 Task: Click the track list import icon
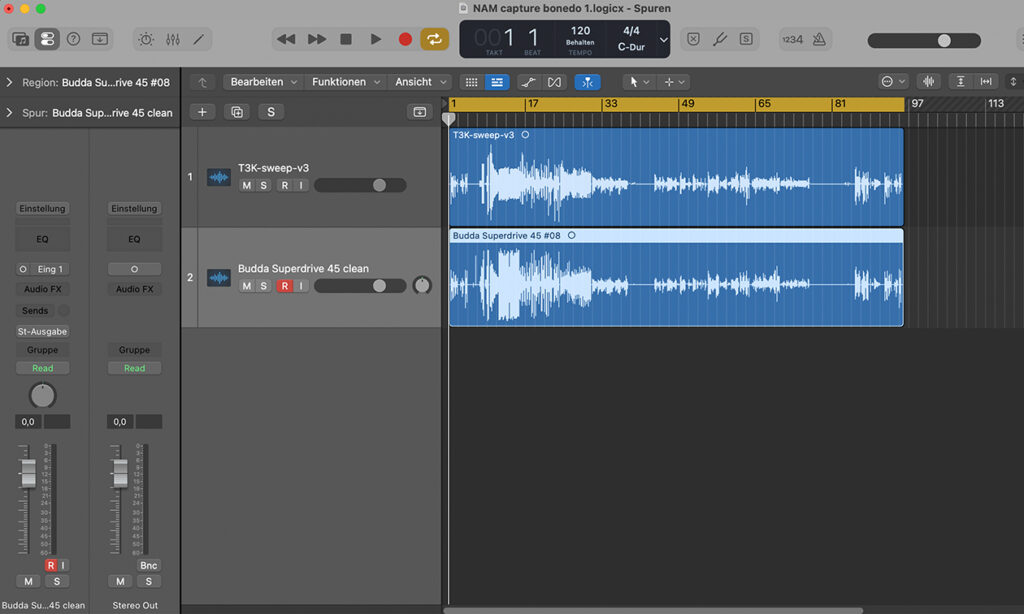(419, 112)
